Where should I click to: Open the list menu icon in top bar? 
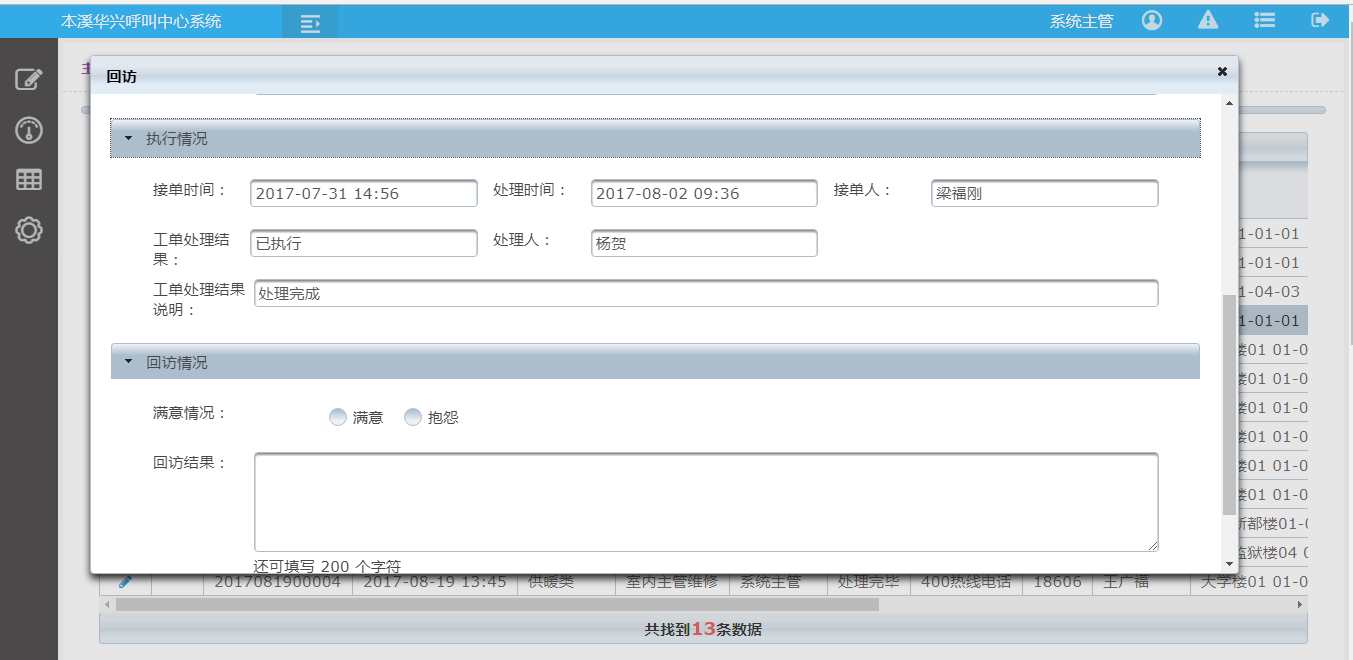point(1264,19)
